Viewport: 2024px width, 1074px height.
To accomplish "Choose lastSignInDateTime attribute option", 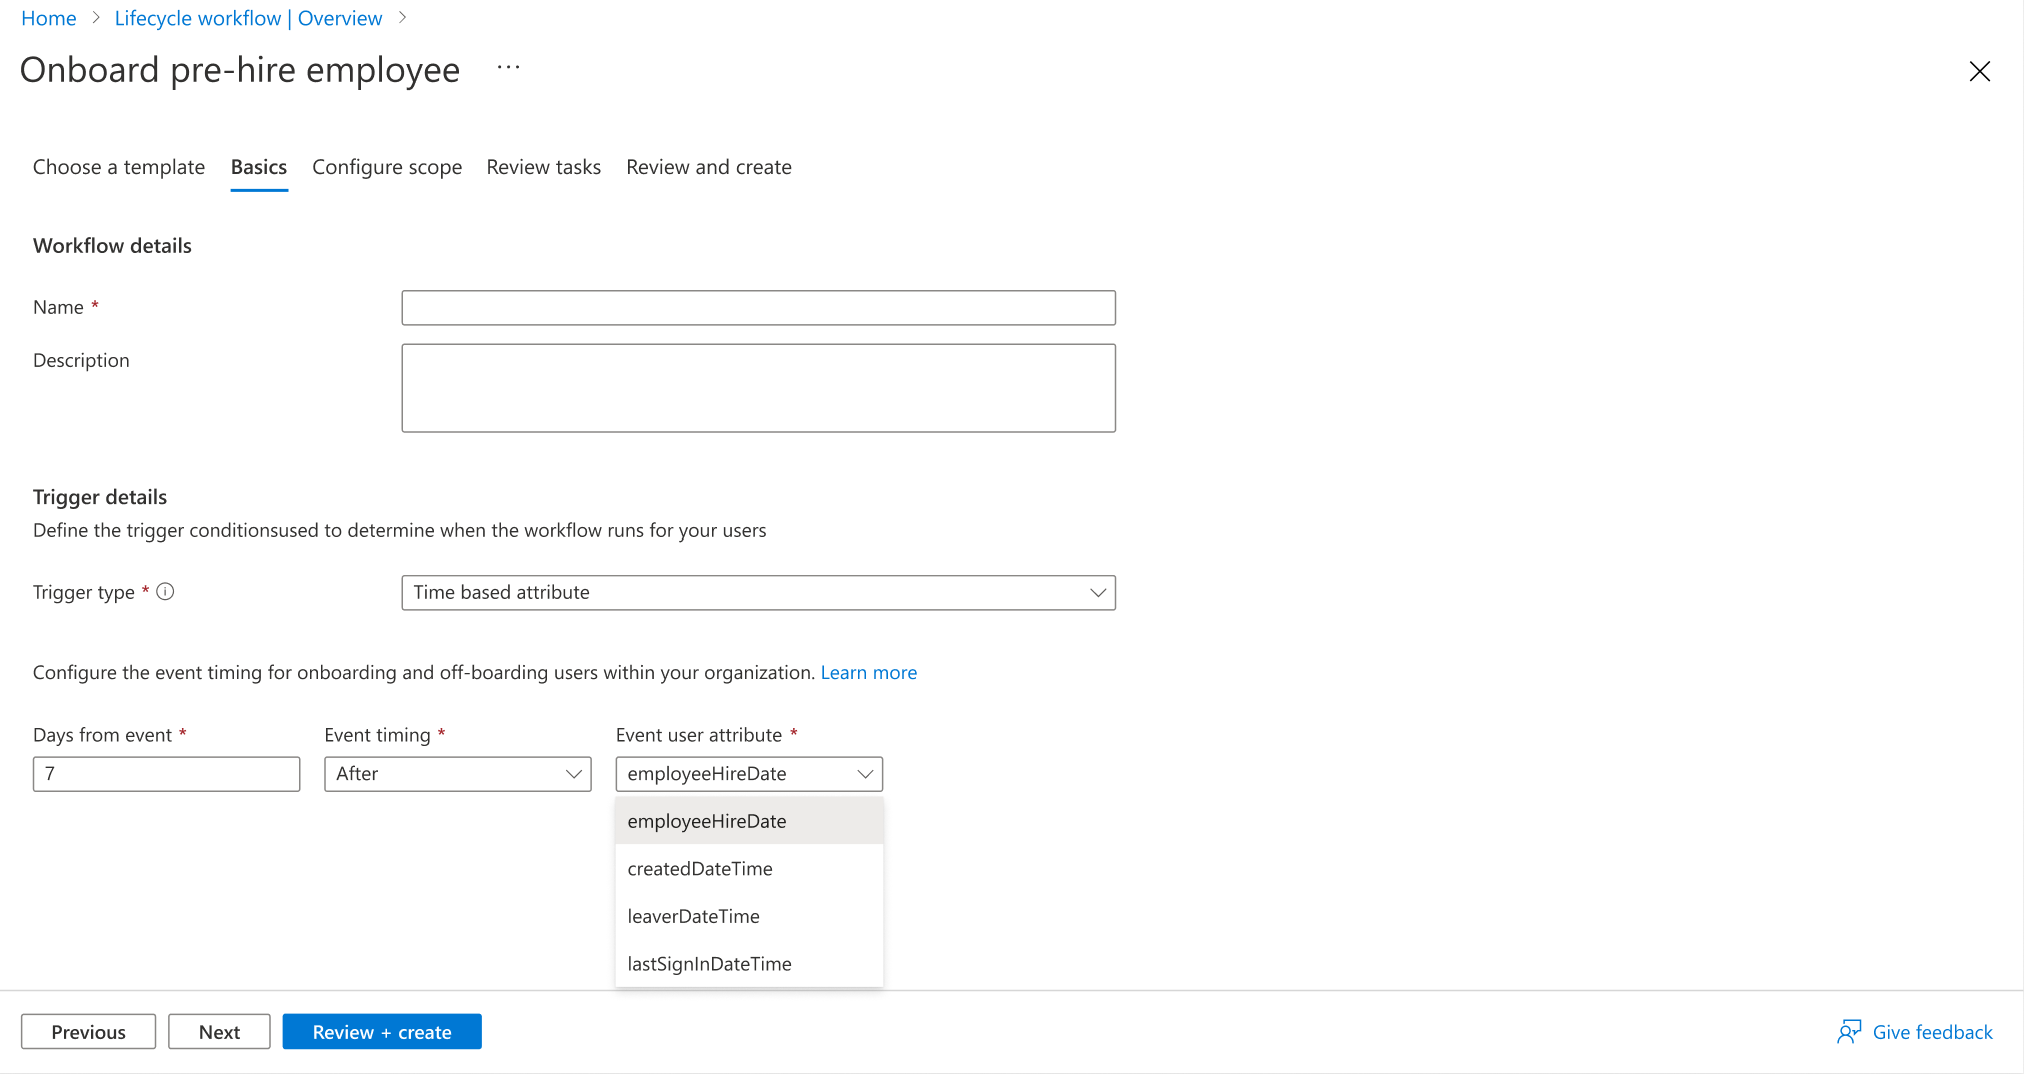I will coord(709,963).
